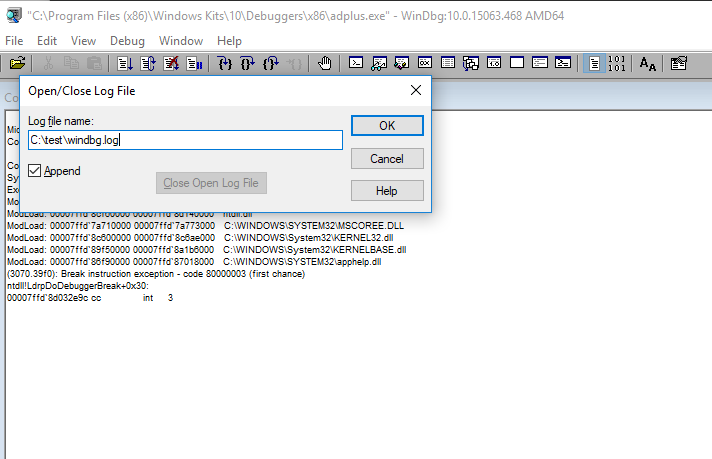Open the Font settings AA icon
Viewport: 712px width, 459px height.
click(648, 63)
